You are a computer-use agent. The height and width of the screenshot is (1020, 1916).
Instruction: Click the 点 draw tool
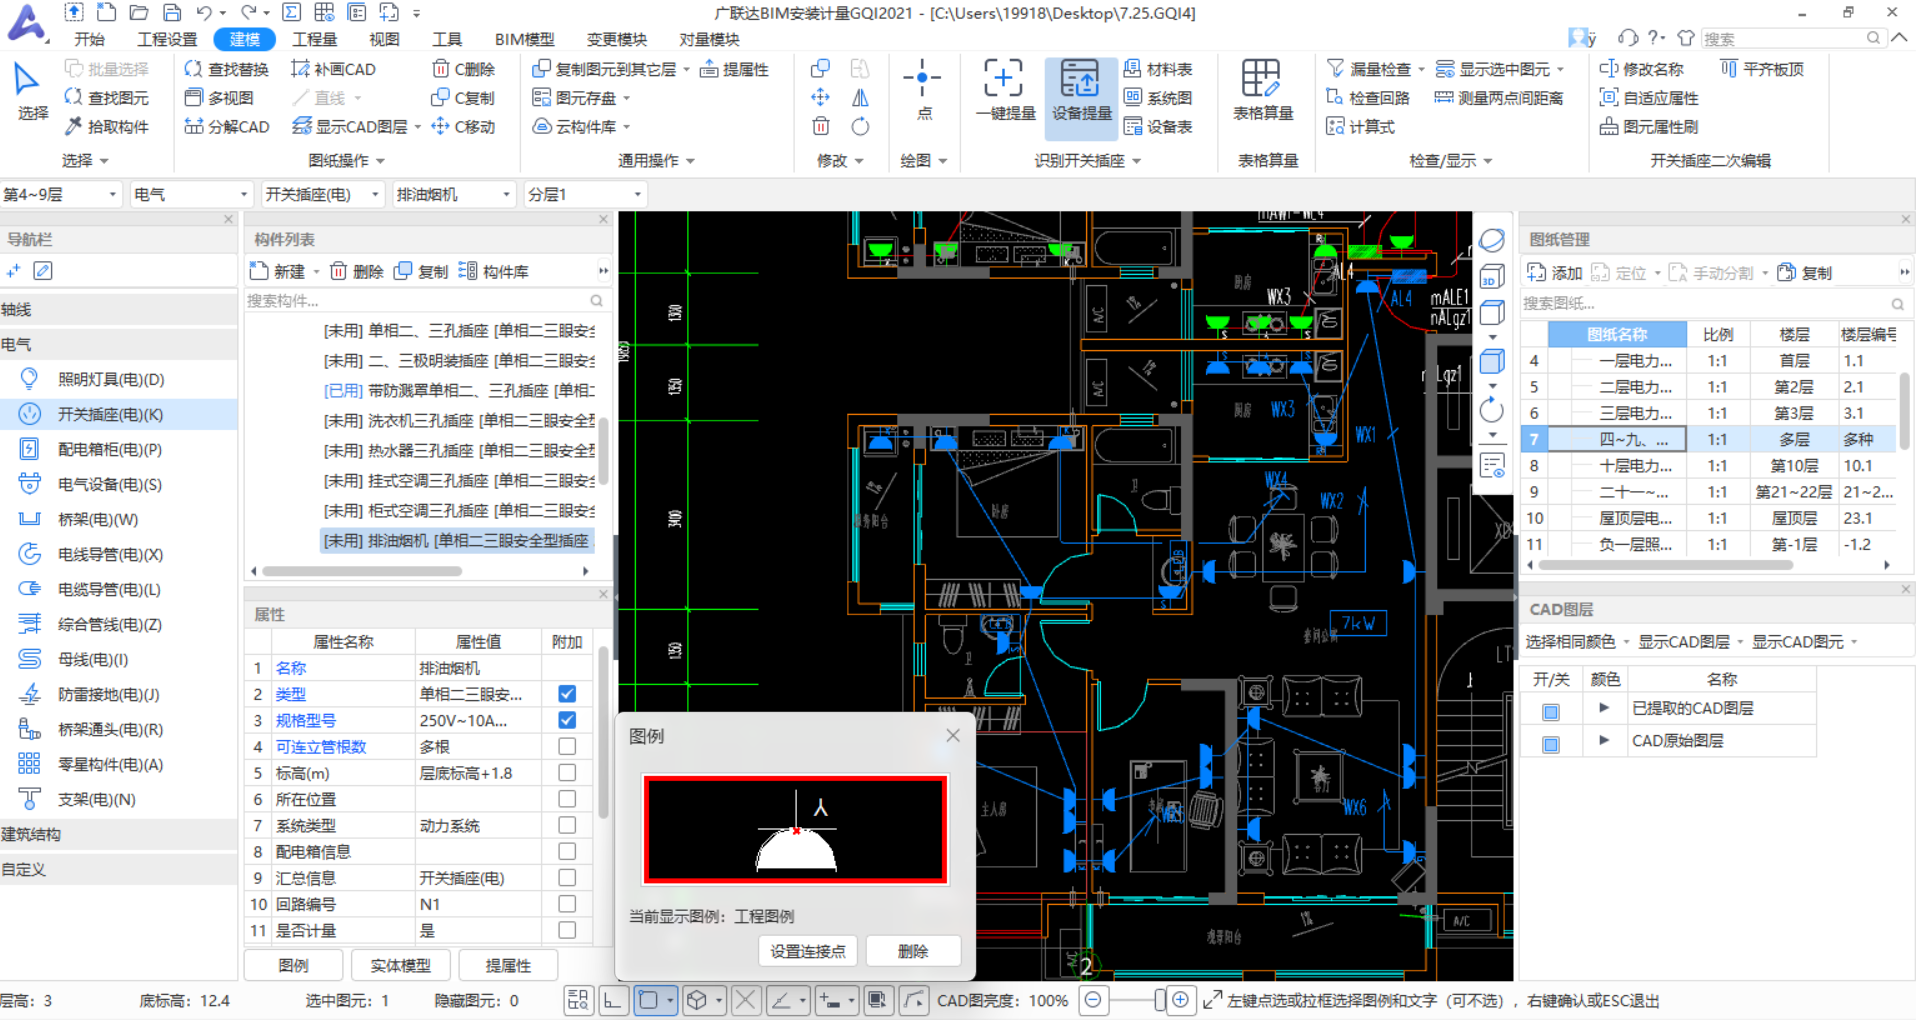[x=922, y=91]
